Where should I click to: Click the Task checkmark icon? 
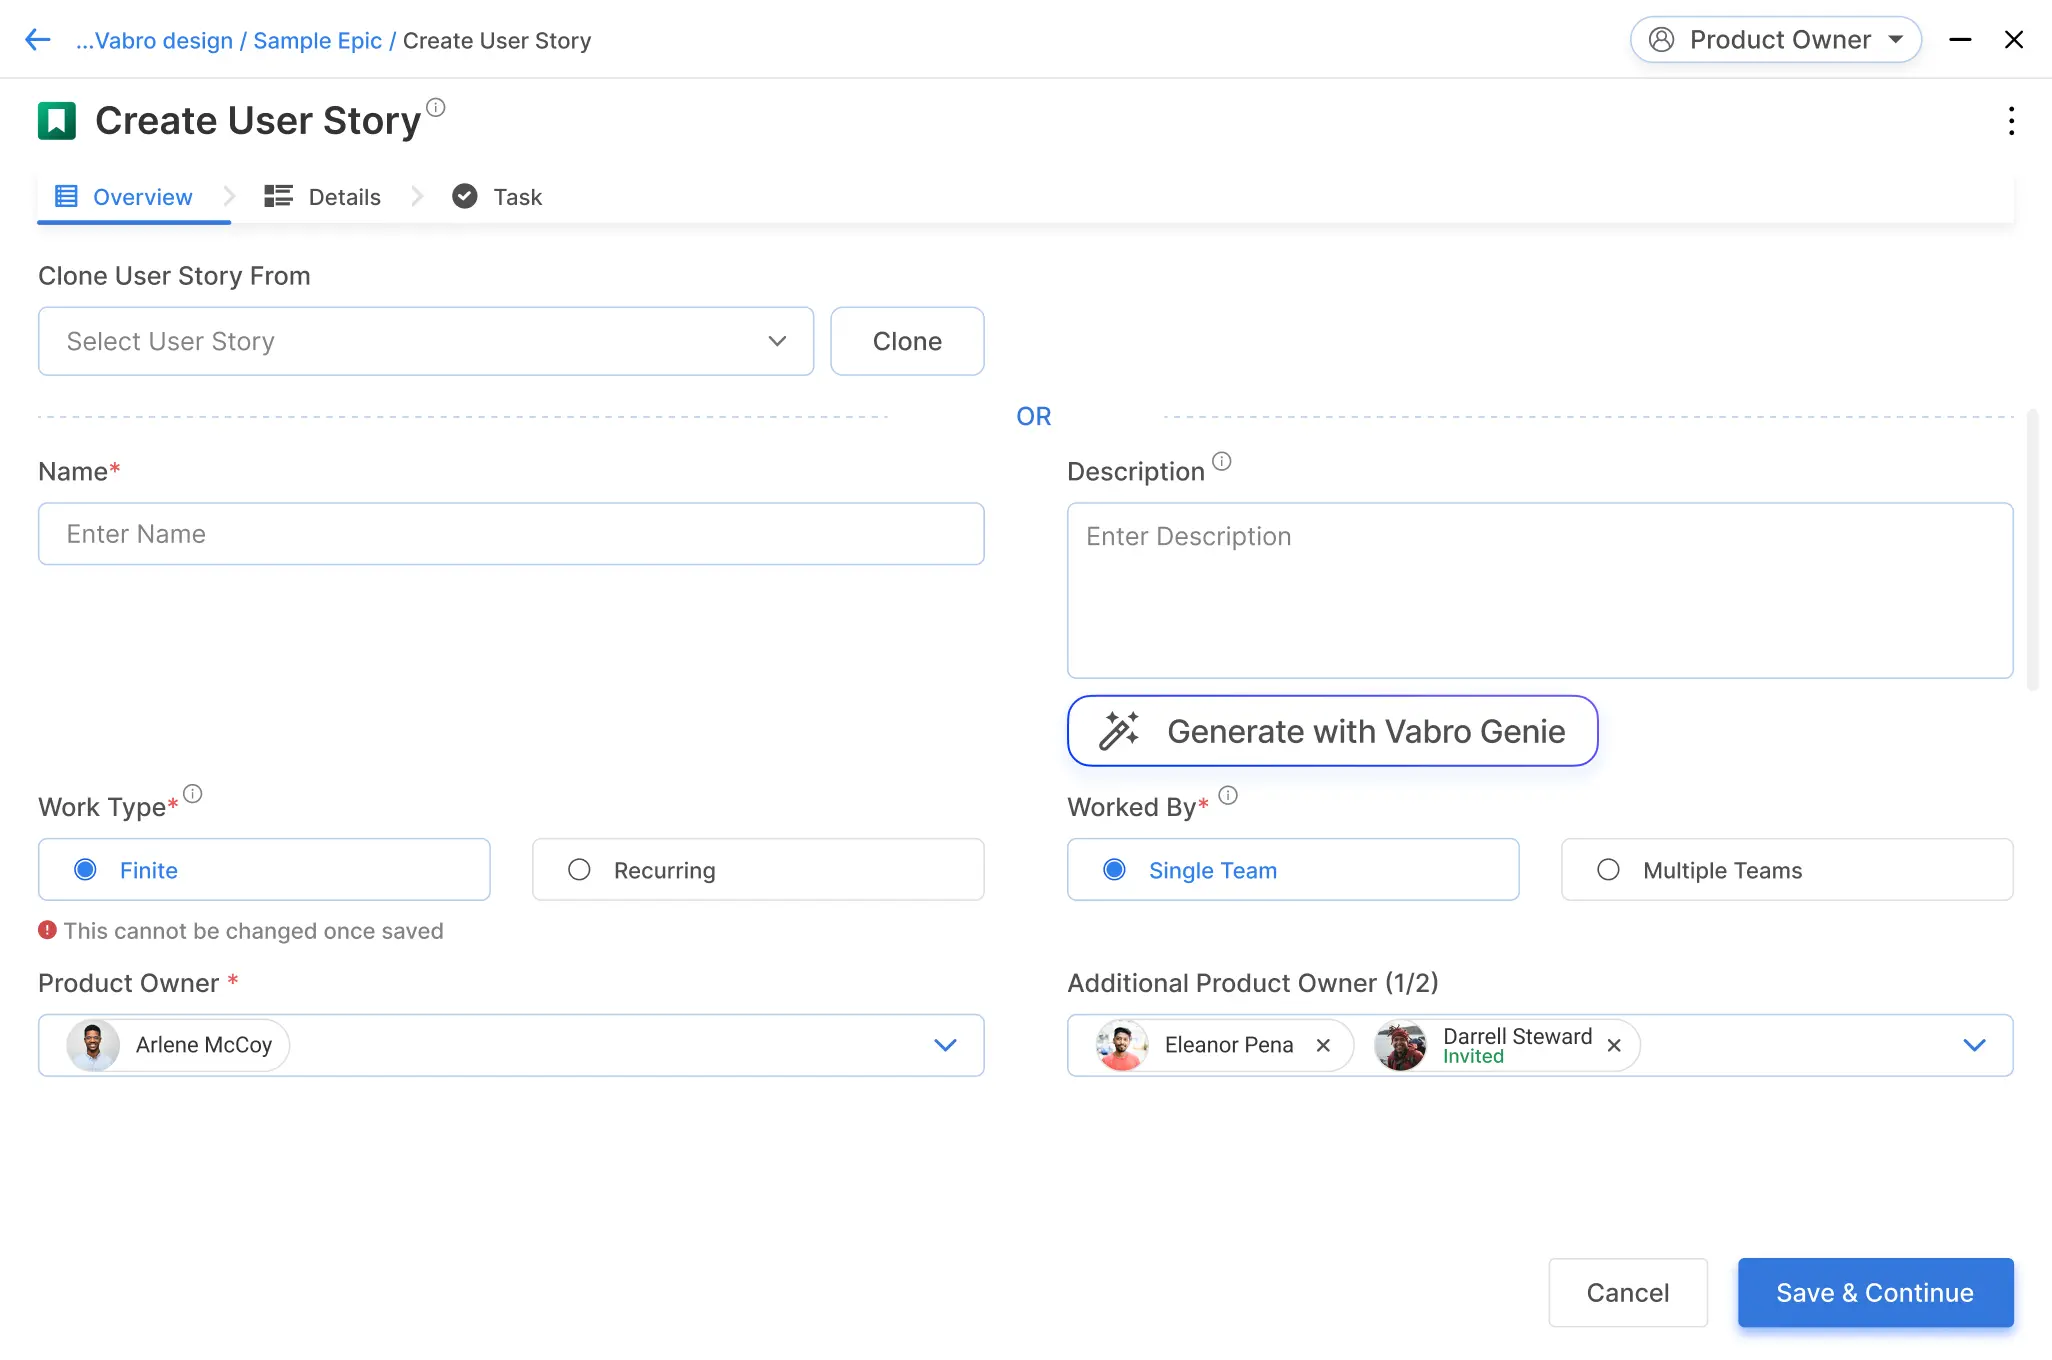465,196
